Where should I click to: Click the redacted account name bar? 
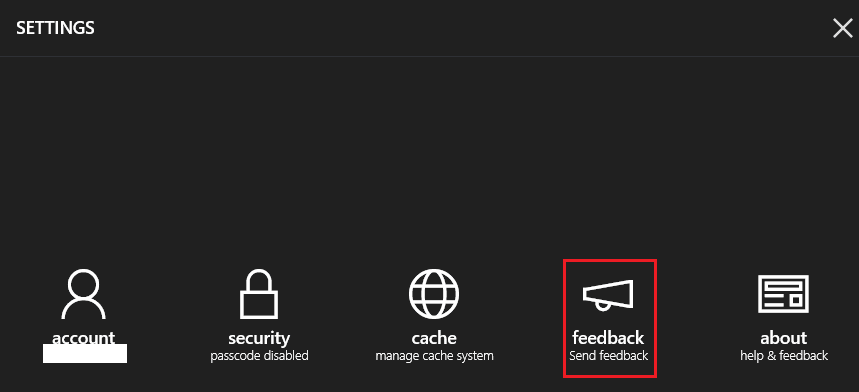pyautogui.click(x=85, y=354)
